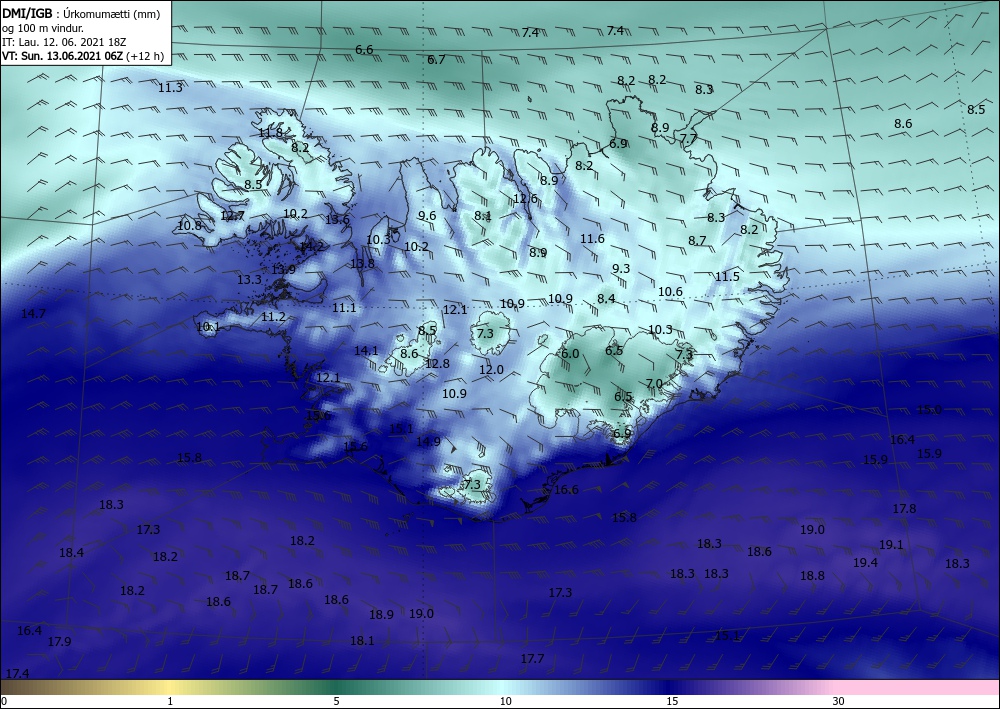
Task: Click the VT: Sun. 13.06.2021 06Z text
Action: (63, 56)
